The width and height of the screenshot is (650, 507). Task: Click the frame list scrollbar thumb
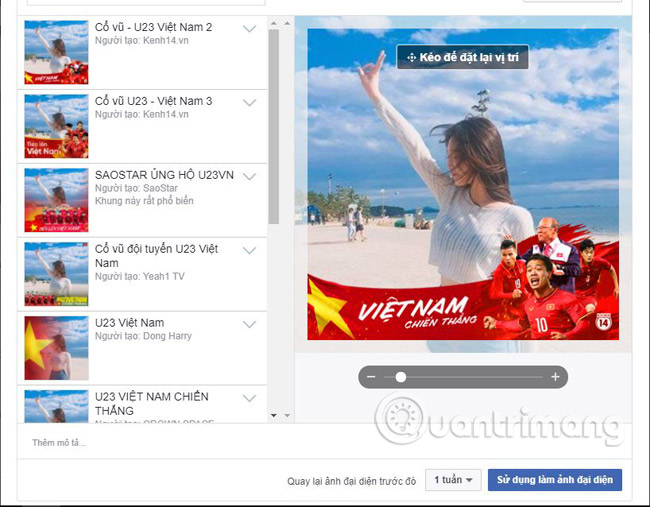[274, 126]
